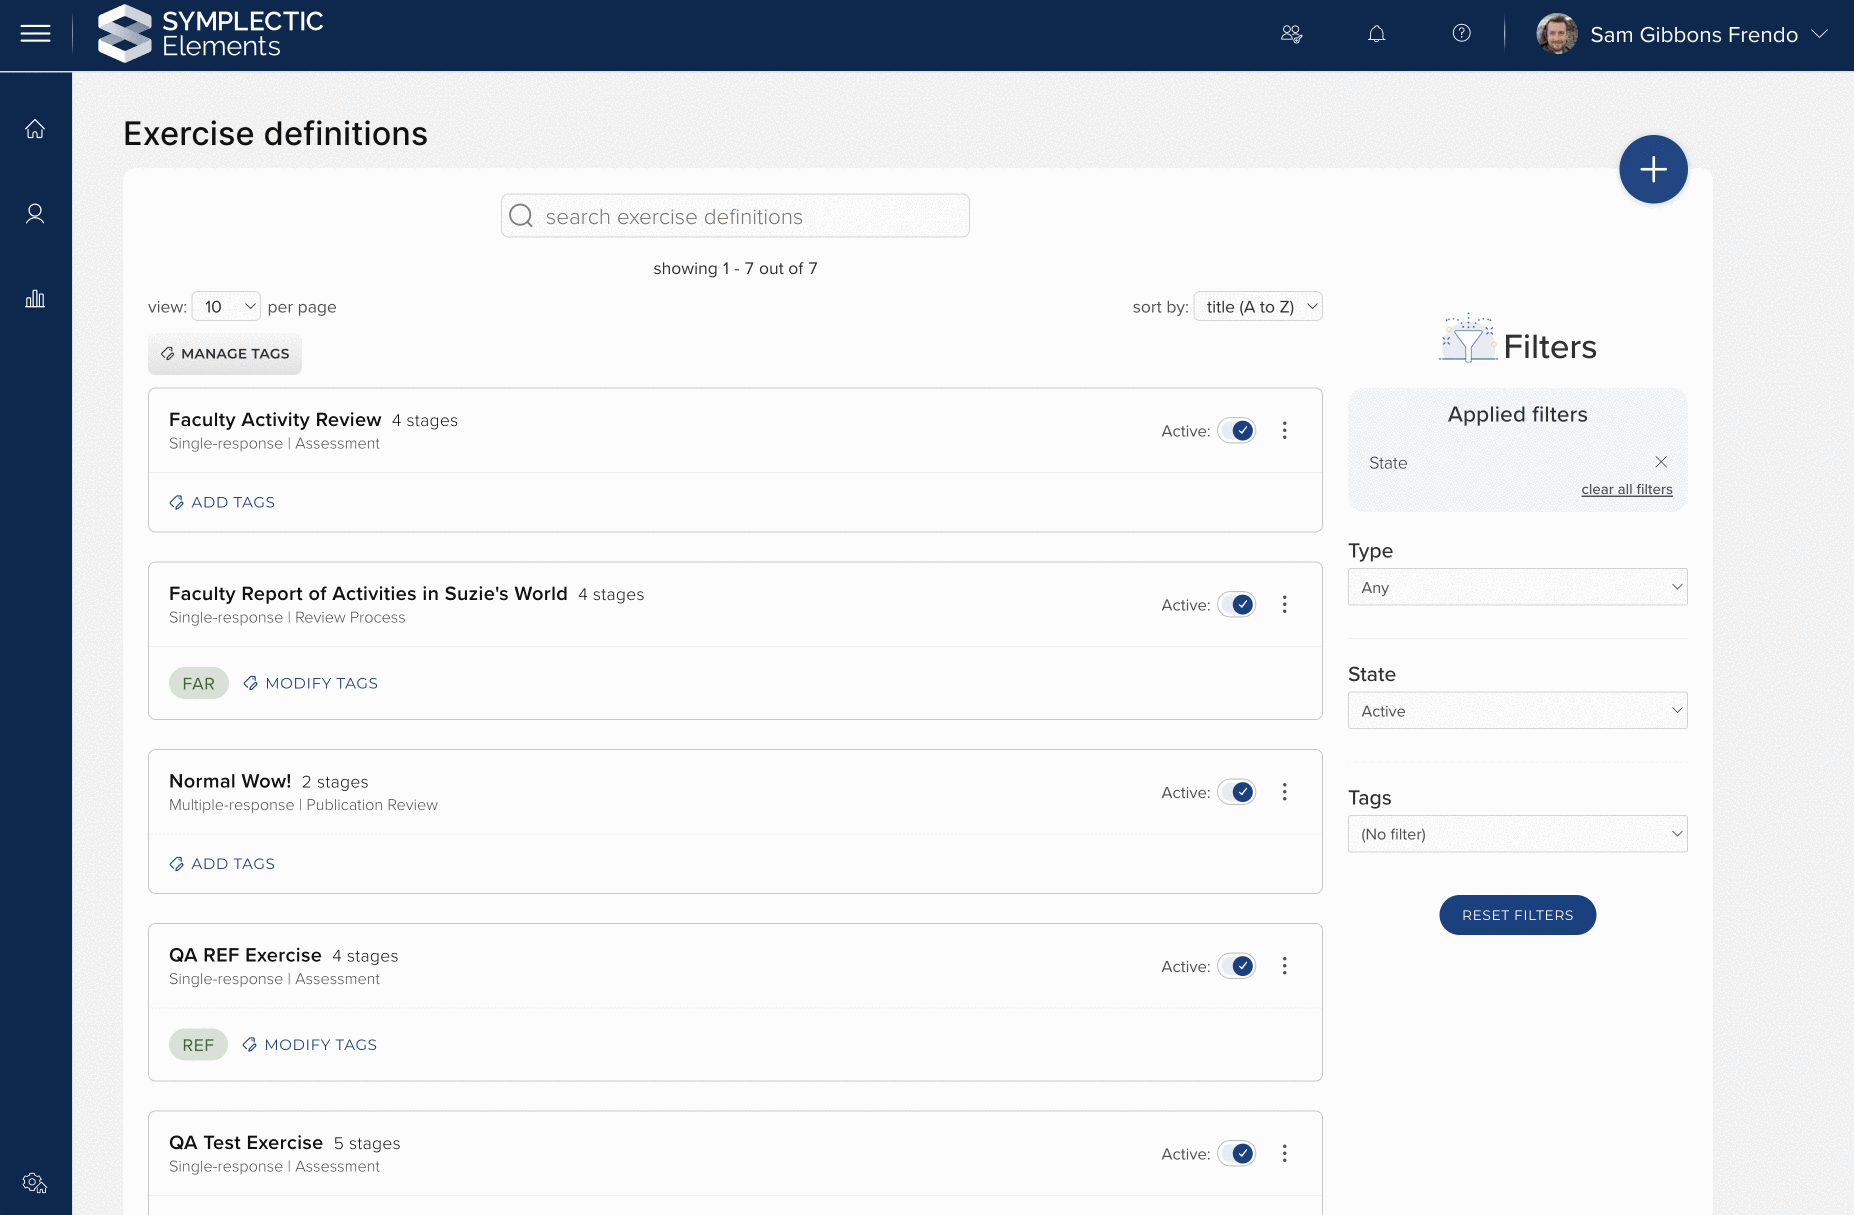Open the Type filter dropdown
The width and height of the screenshot is (1854, 1215).
[1516, 587]
